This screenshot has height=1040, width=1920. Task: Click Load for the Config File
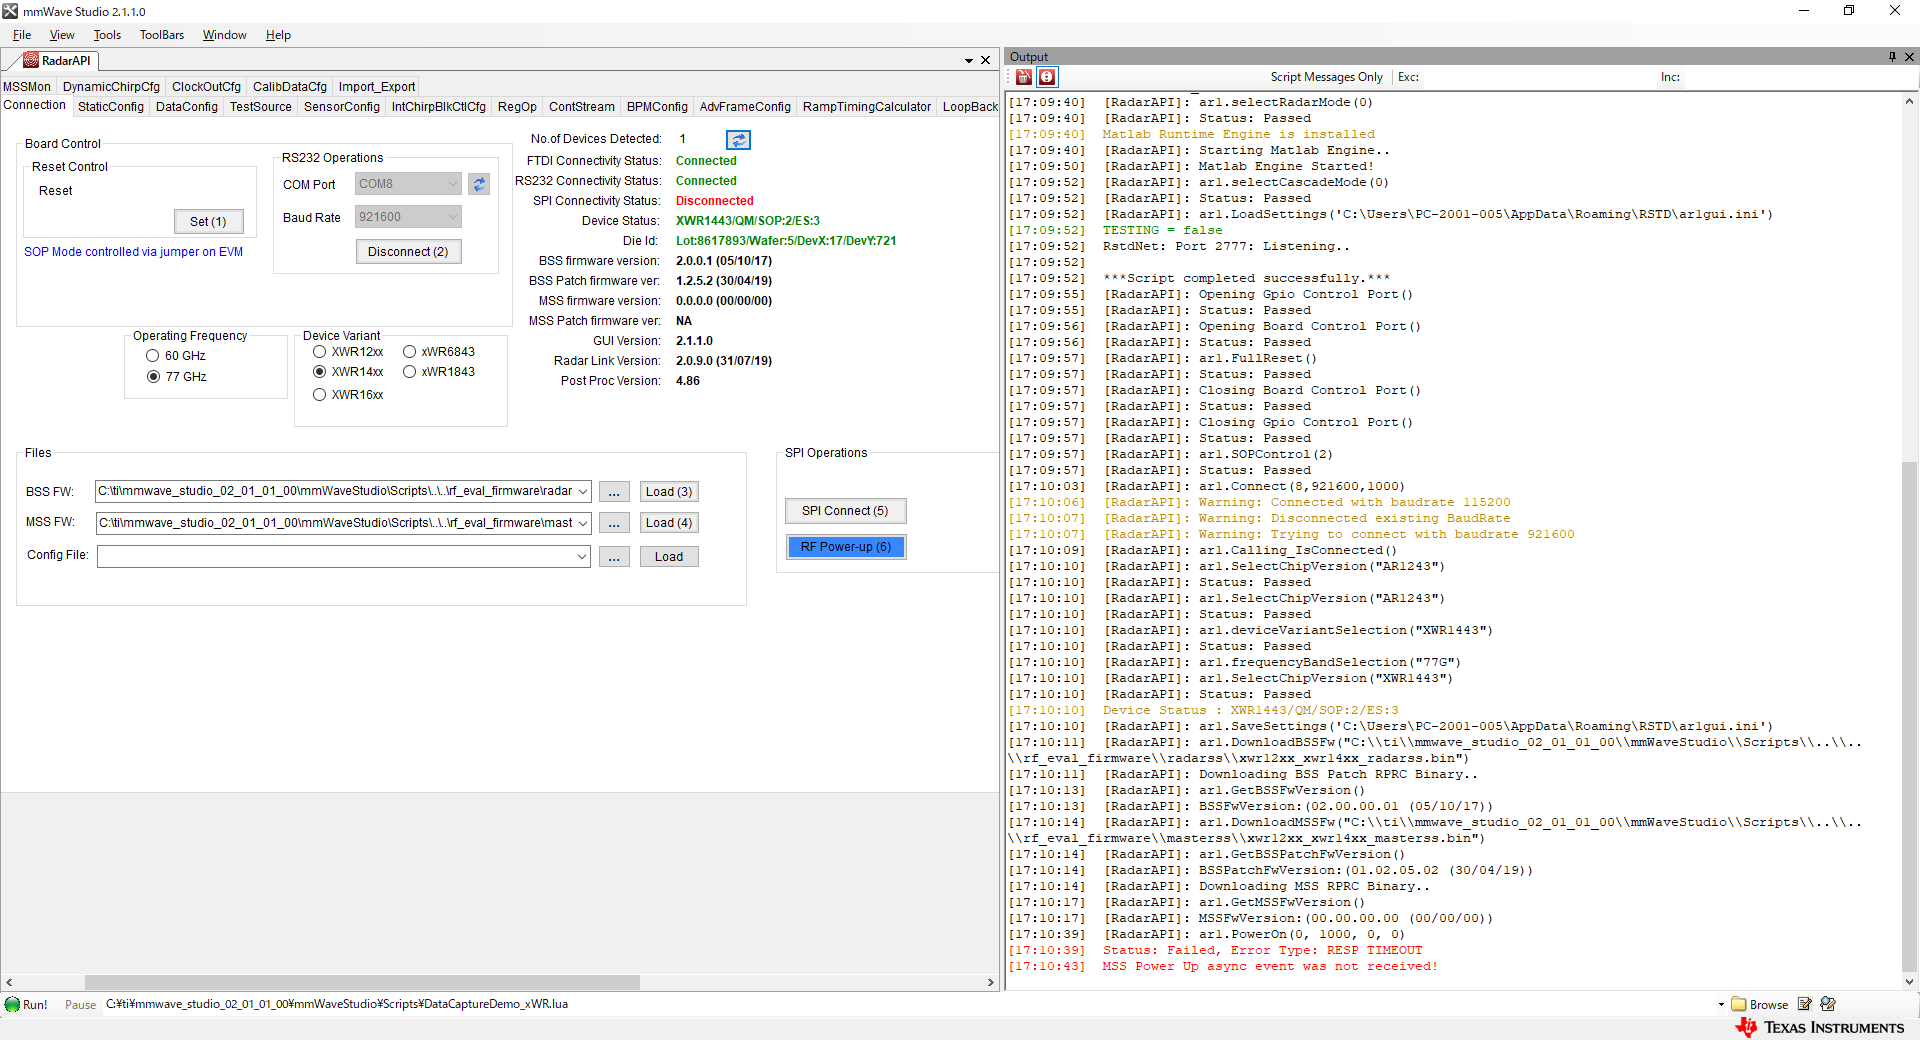click(x=669, y=557)
